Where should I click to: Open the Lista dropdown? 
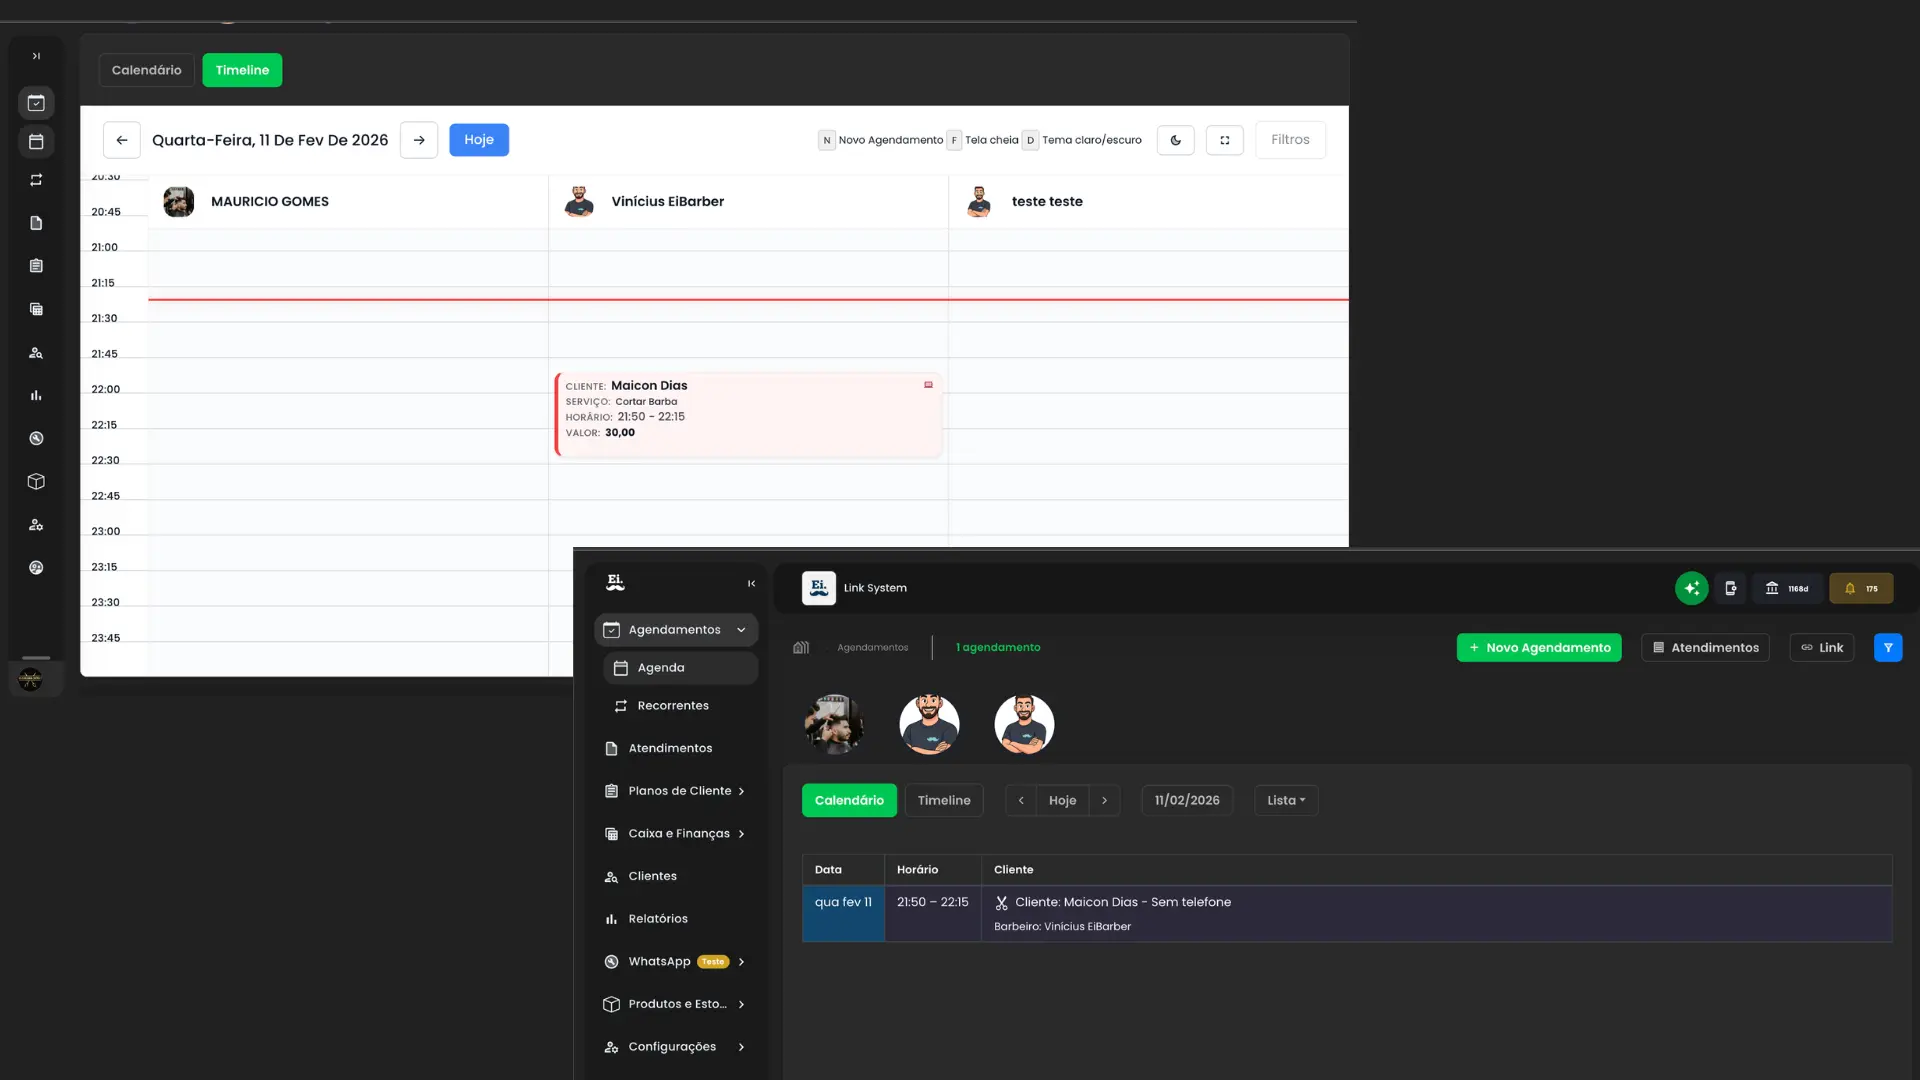point(1286,800)
